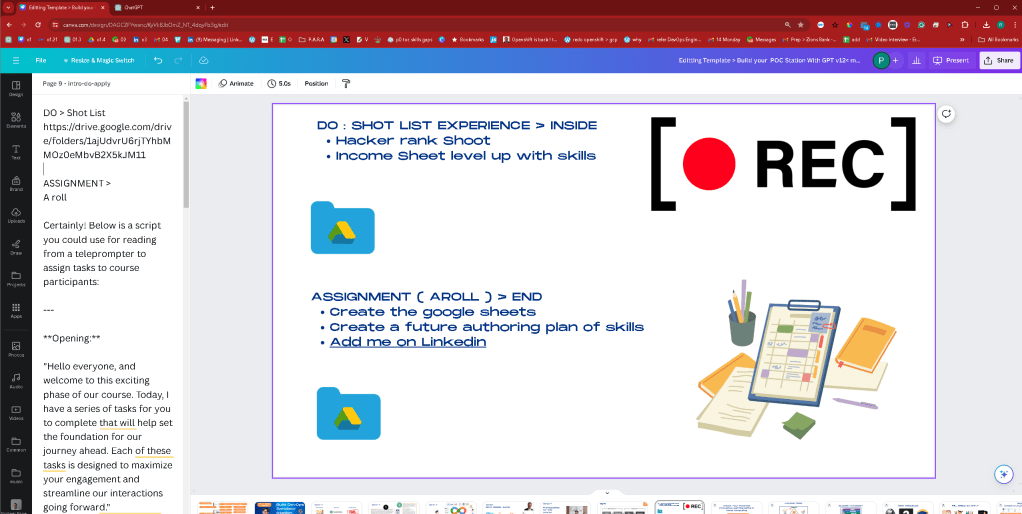
Task: Open the Uploads sidebar panel
Action: [x=16, y=215]
